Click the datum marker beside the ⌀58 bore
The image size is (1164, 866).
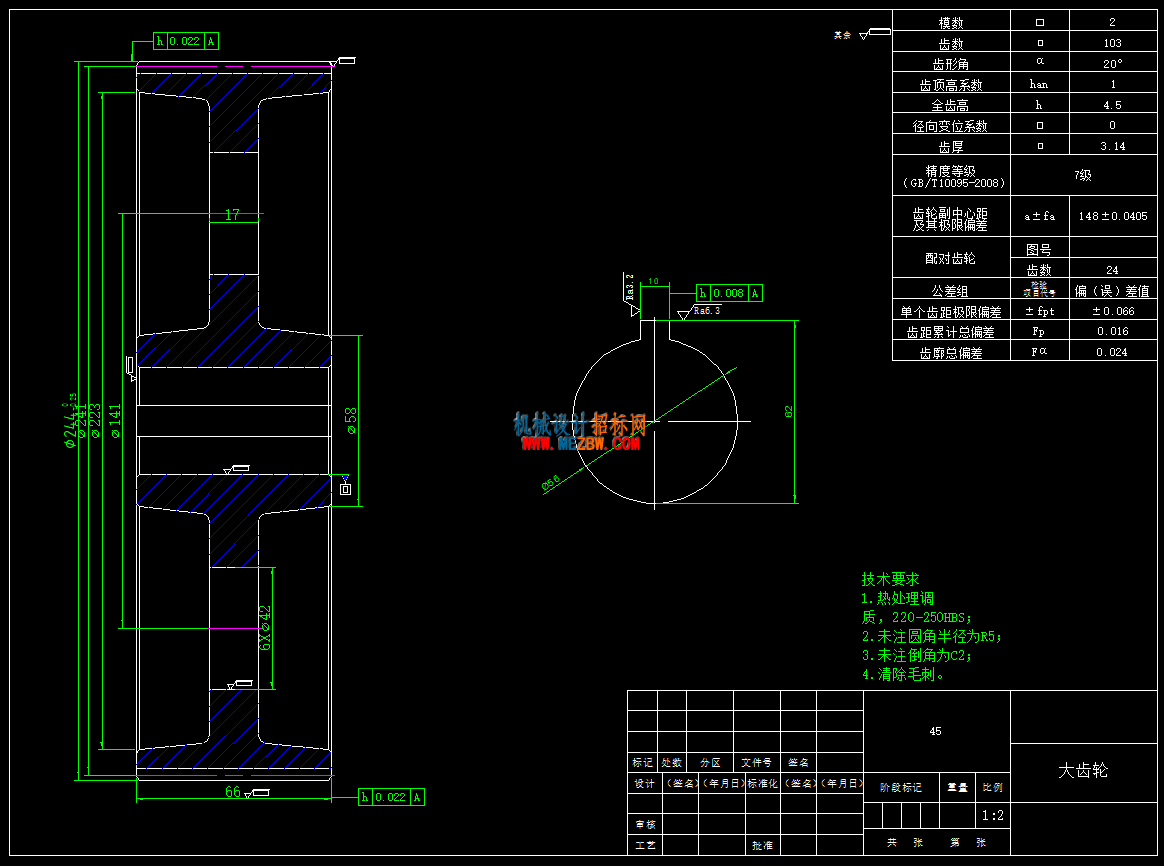pyautogui.click(x=345, y=485)
